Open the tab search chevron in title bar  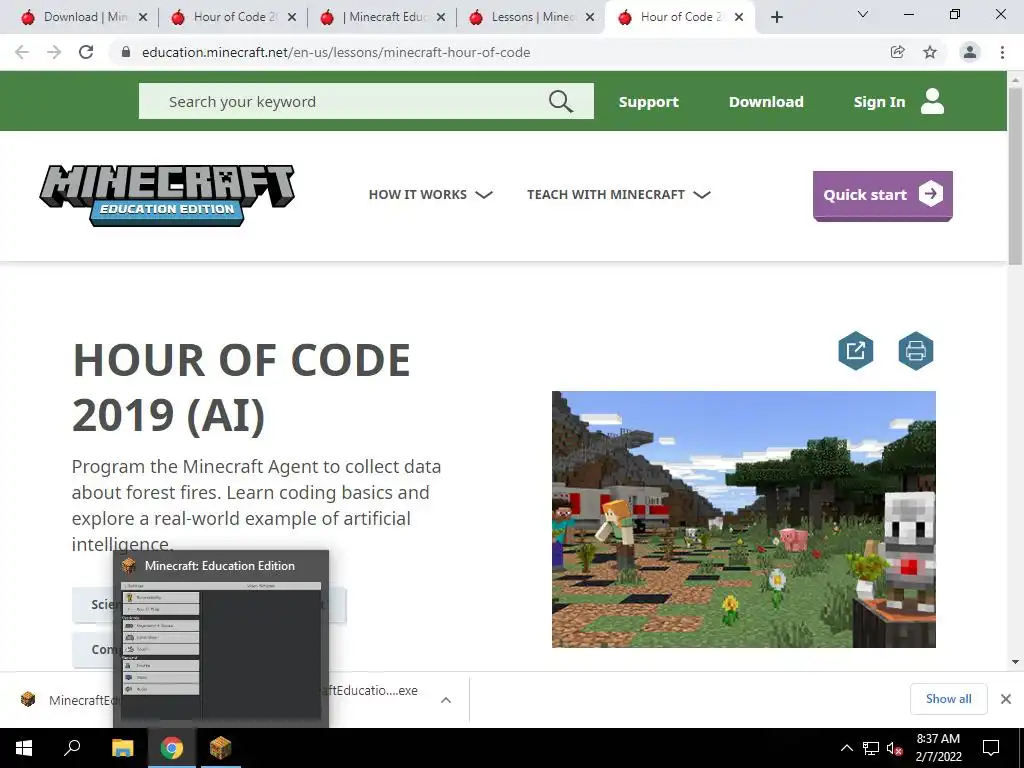(x=863, y=14)
